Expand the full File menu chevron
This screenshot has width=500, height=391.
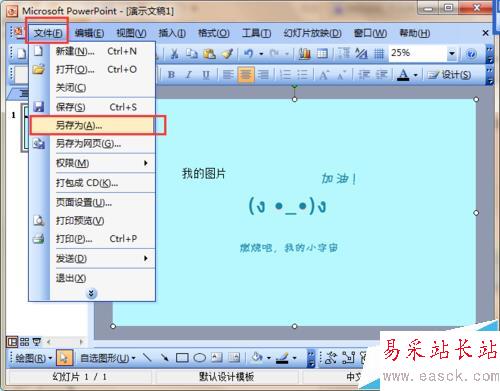click(x=91, y=293)
